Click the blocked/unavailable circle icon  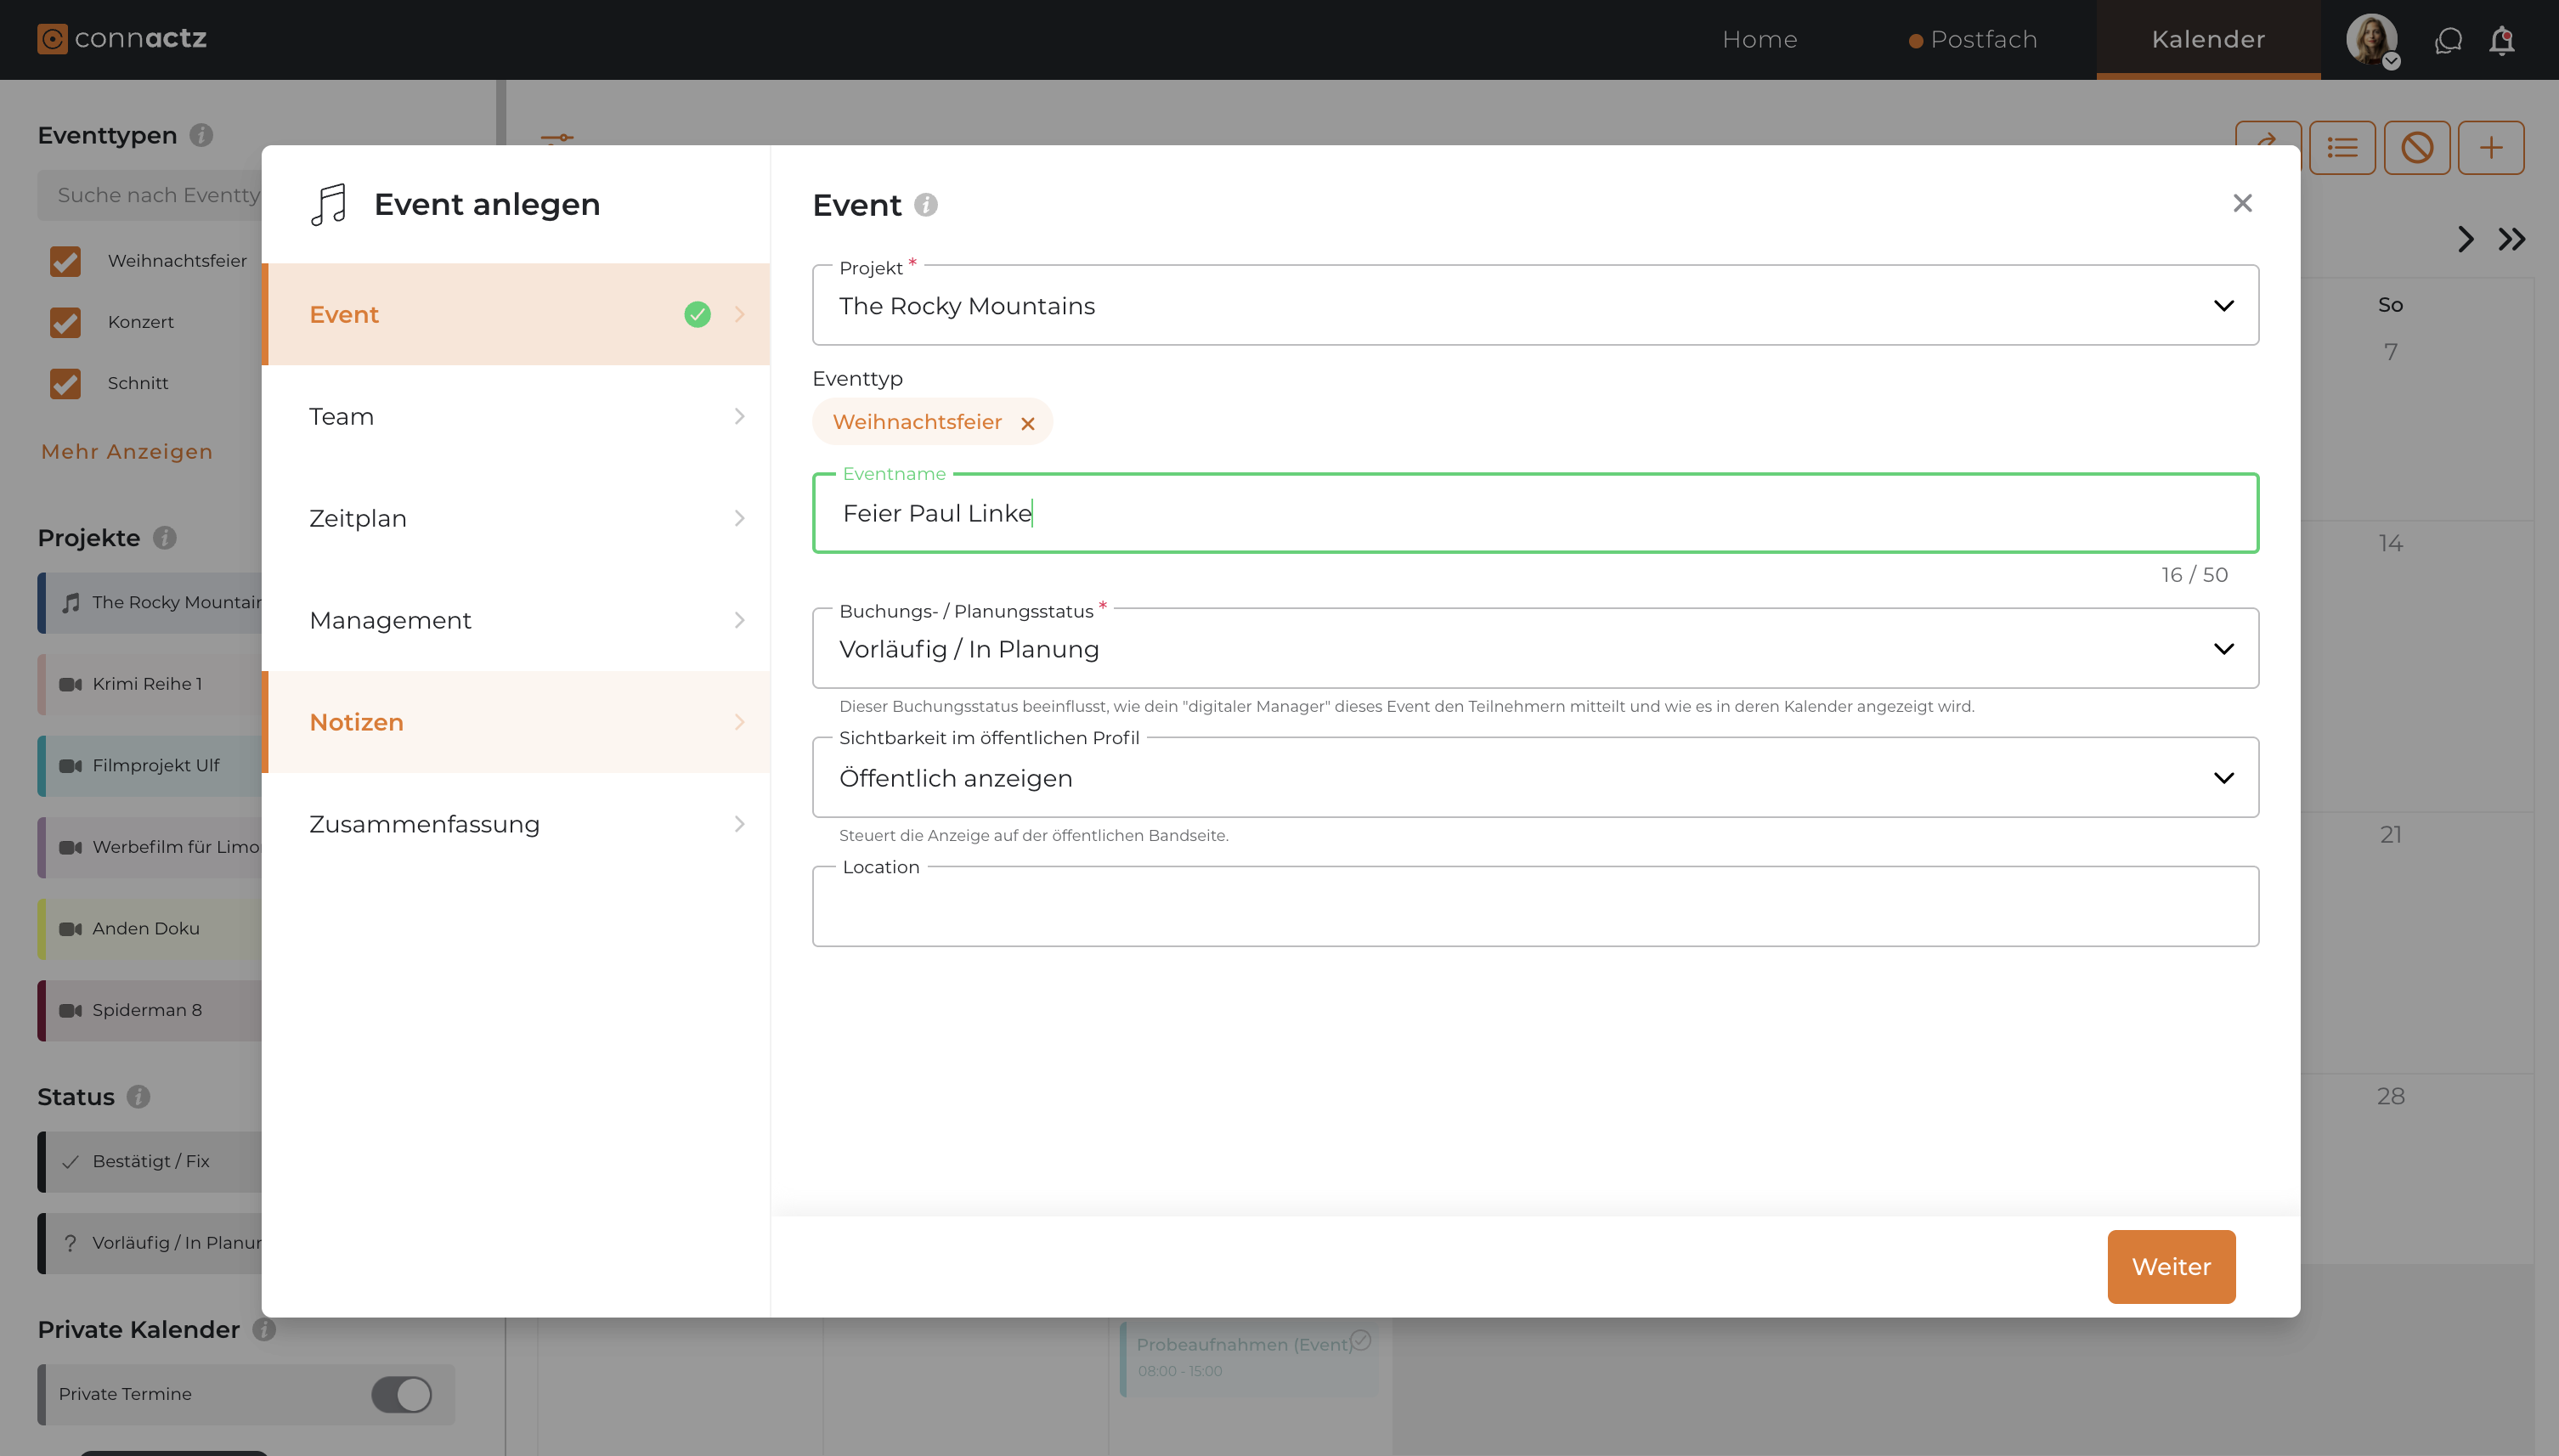coord(2416,148)
